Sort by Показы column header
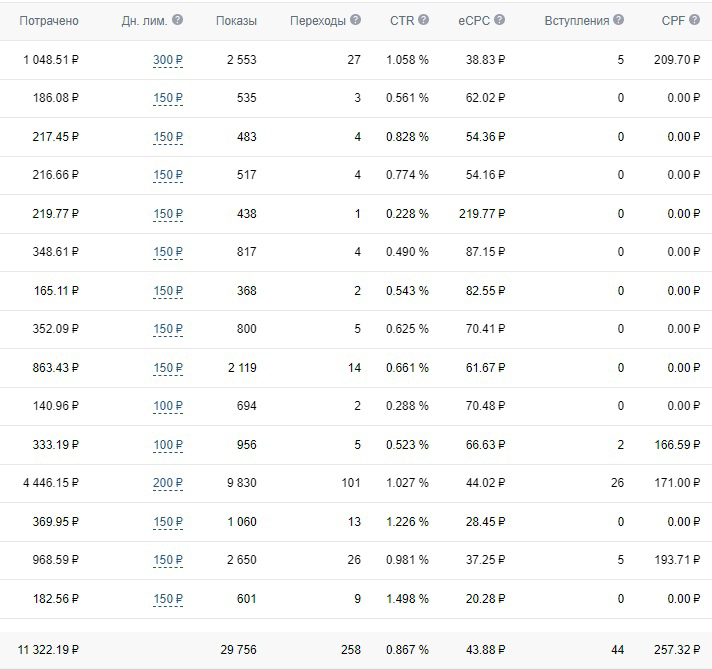712x669 pixels. click(236, 21)
